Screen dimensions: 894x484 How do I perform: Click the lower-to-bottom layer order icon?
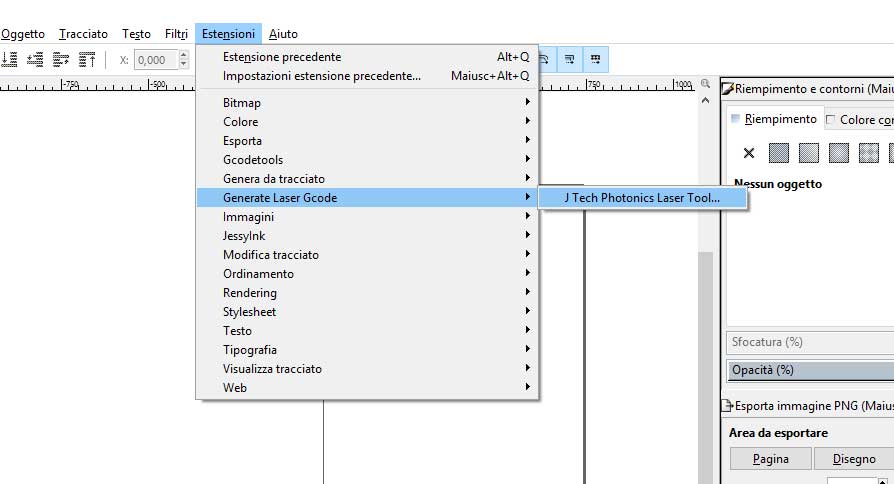[x=10, y=59]
